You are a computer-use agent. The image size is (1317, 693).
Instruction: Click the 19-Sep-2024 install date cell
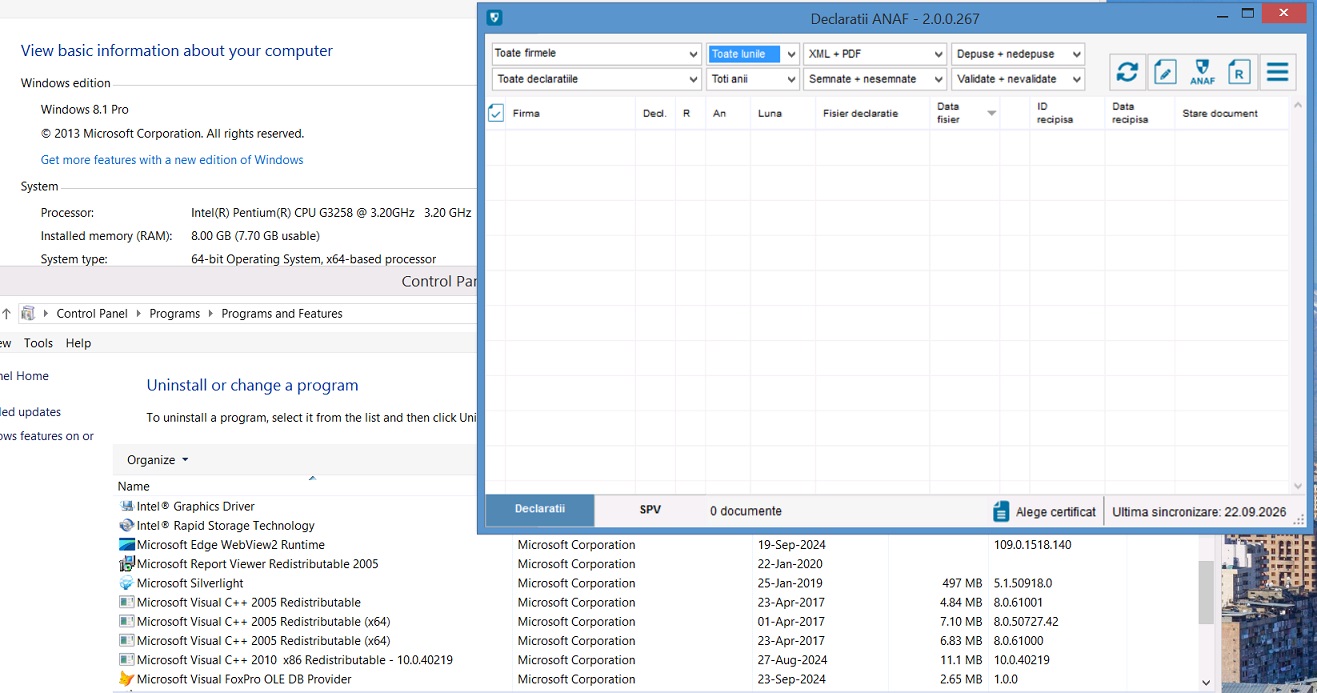(792, 545)
